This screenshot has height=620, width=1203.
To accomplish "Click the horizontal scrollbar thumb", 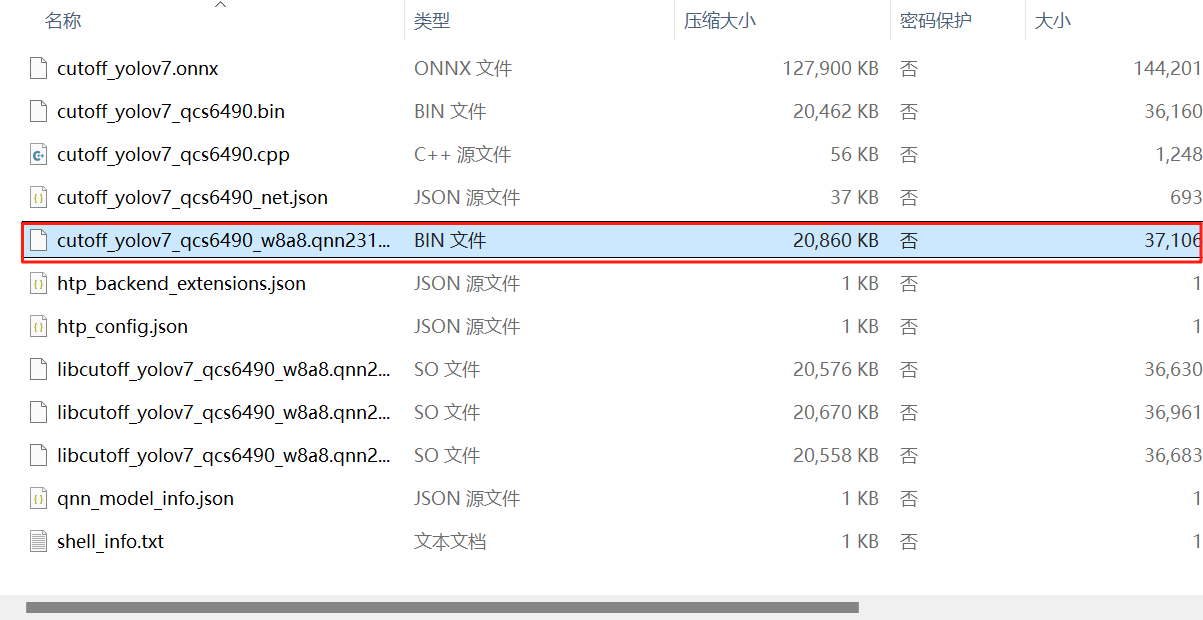I will 442,607.
